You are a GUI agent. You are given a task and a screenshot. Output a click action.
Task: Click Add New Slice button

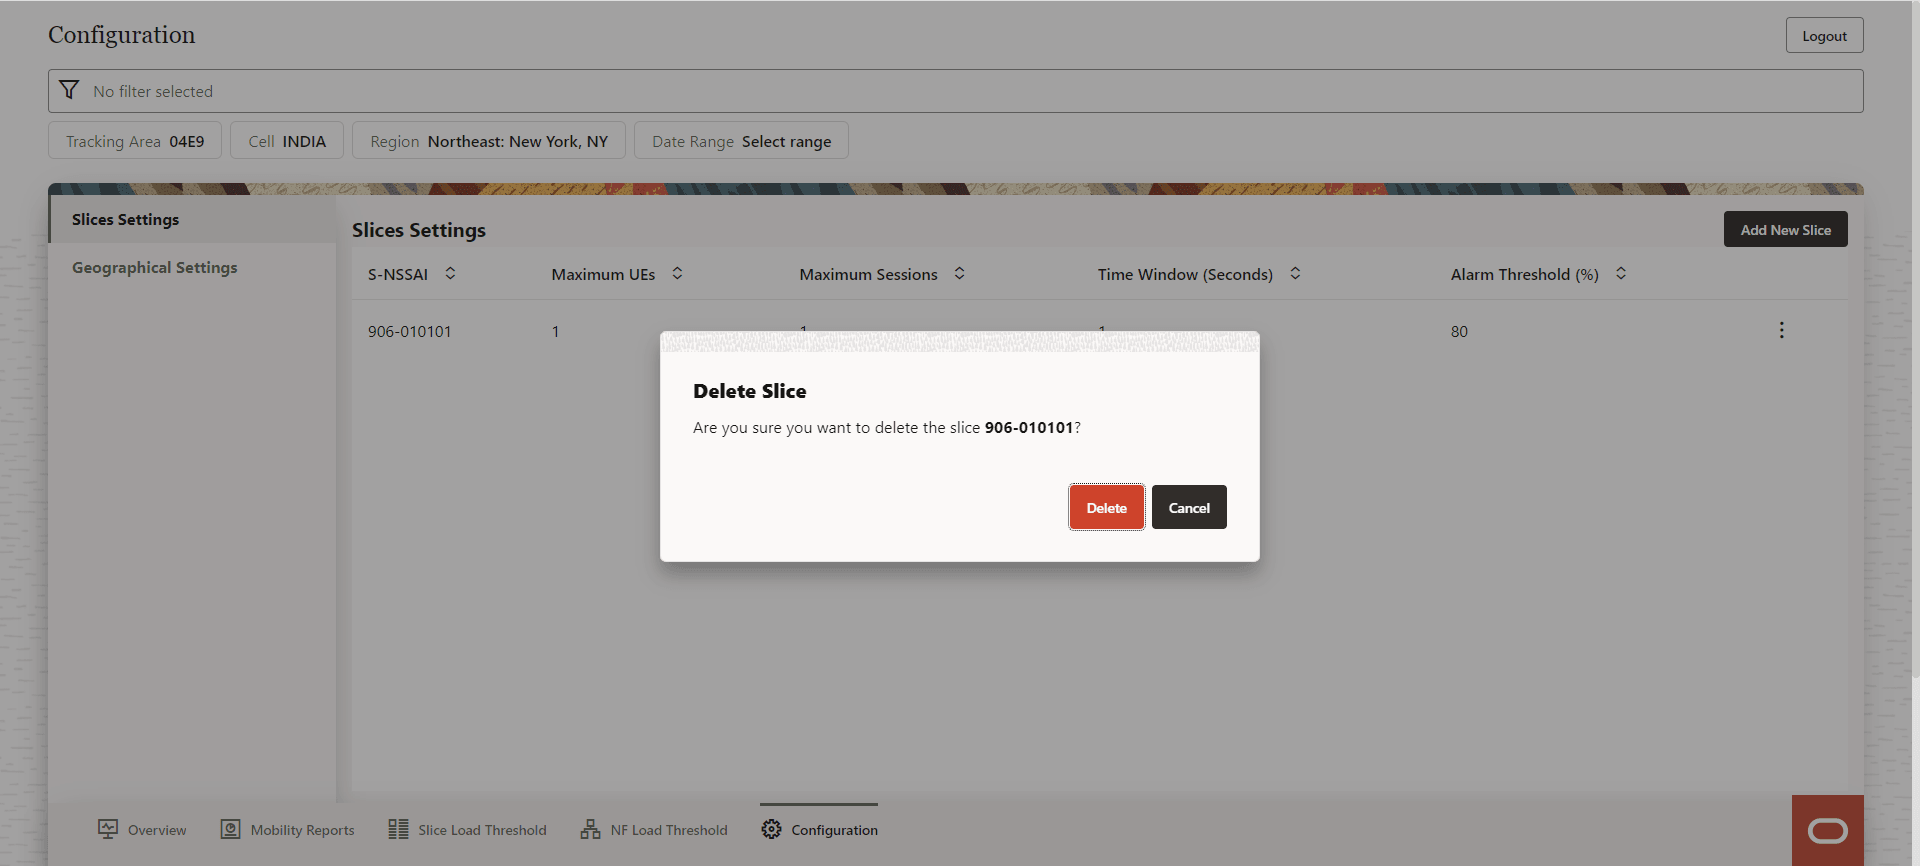point(1785,229)
